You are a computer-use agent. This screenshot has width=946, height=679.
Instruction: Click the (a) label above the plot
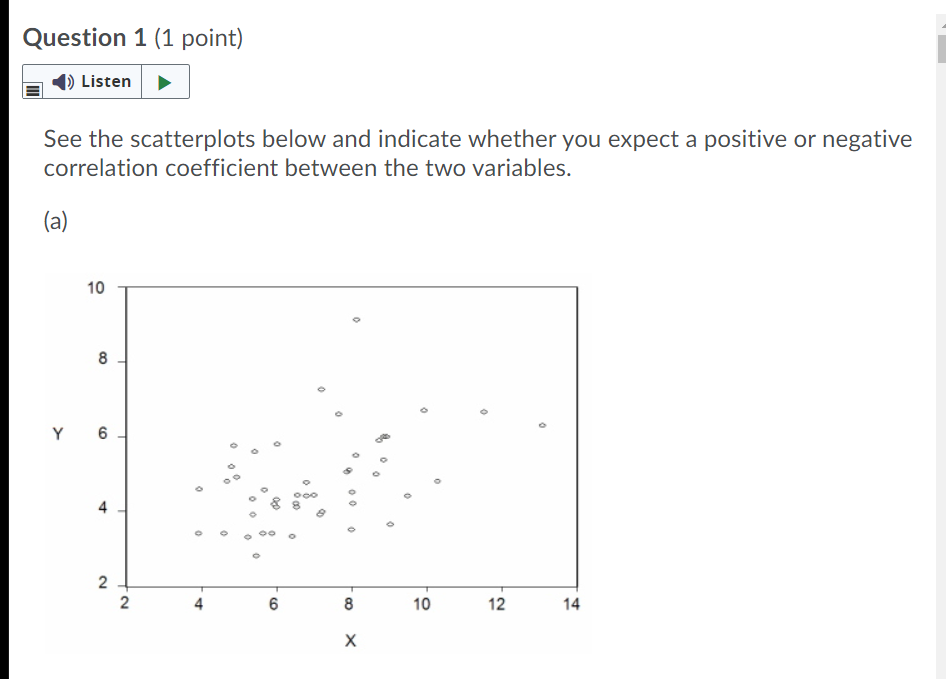tap(54, 221)
